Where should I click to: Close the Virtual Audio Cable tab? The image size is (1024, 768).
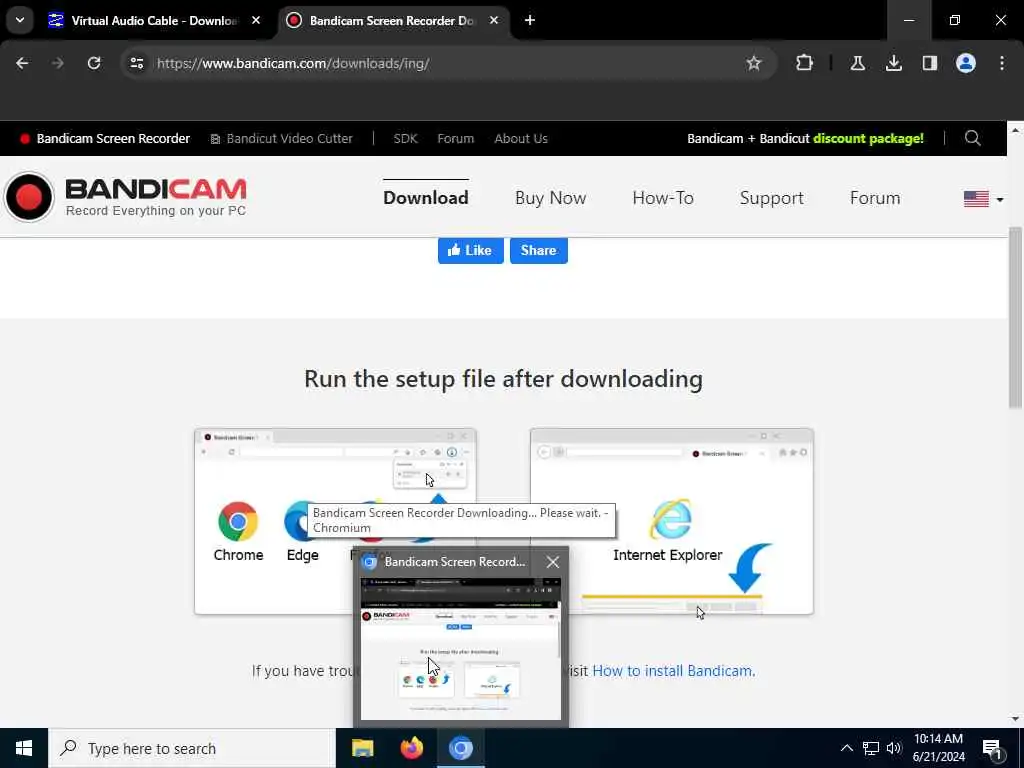pyautogui.click(x=256, y=20)
